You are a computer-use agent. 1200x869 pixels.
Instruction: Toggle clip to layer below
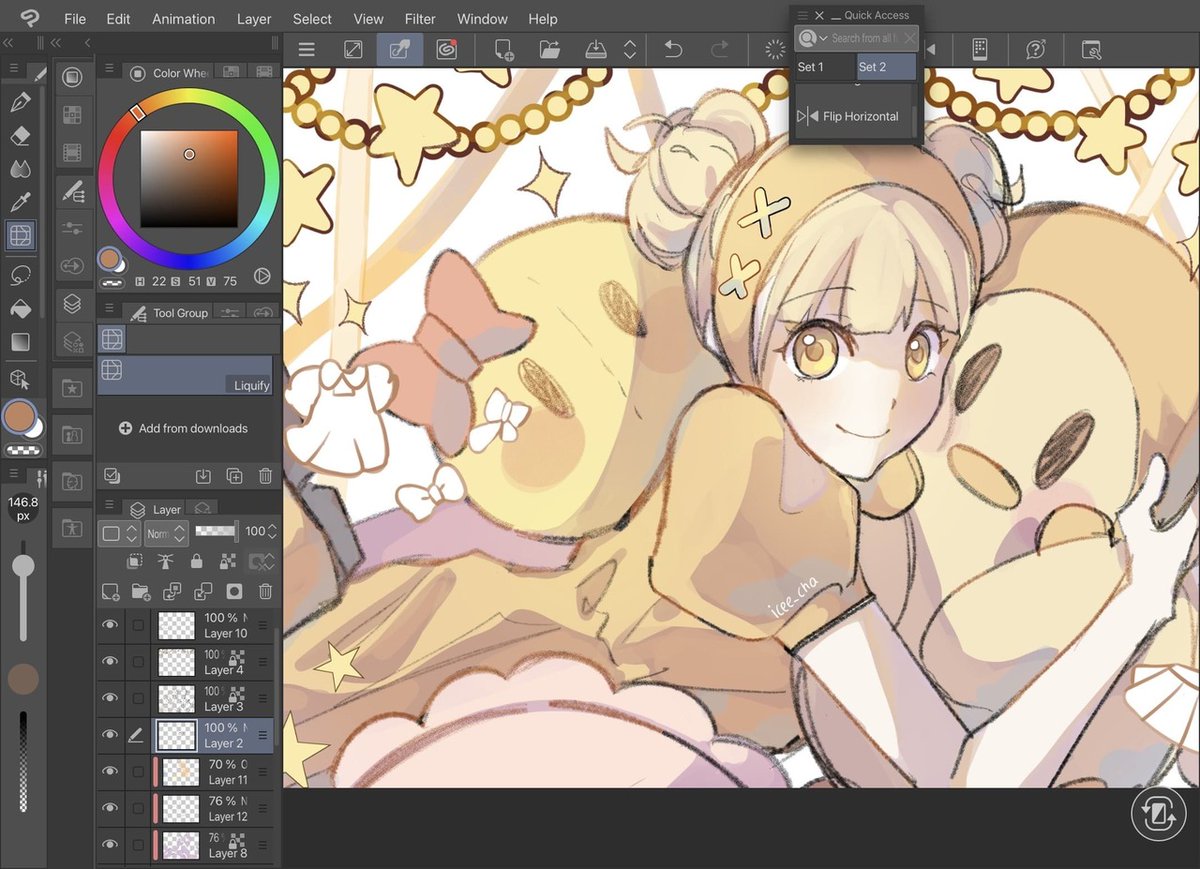[135, 562]
